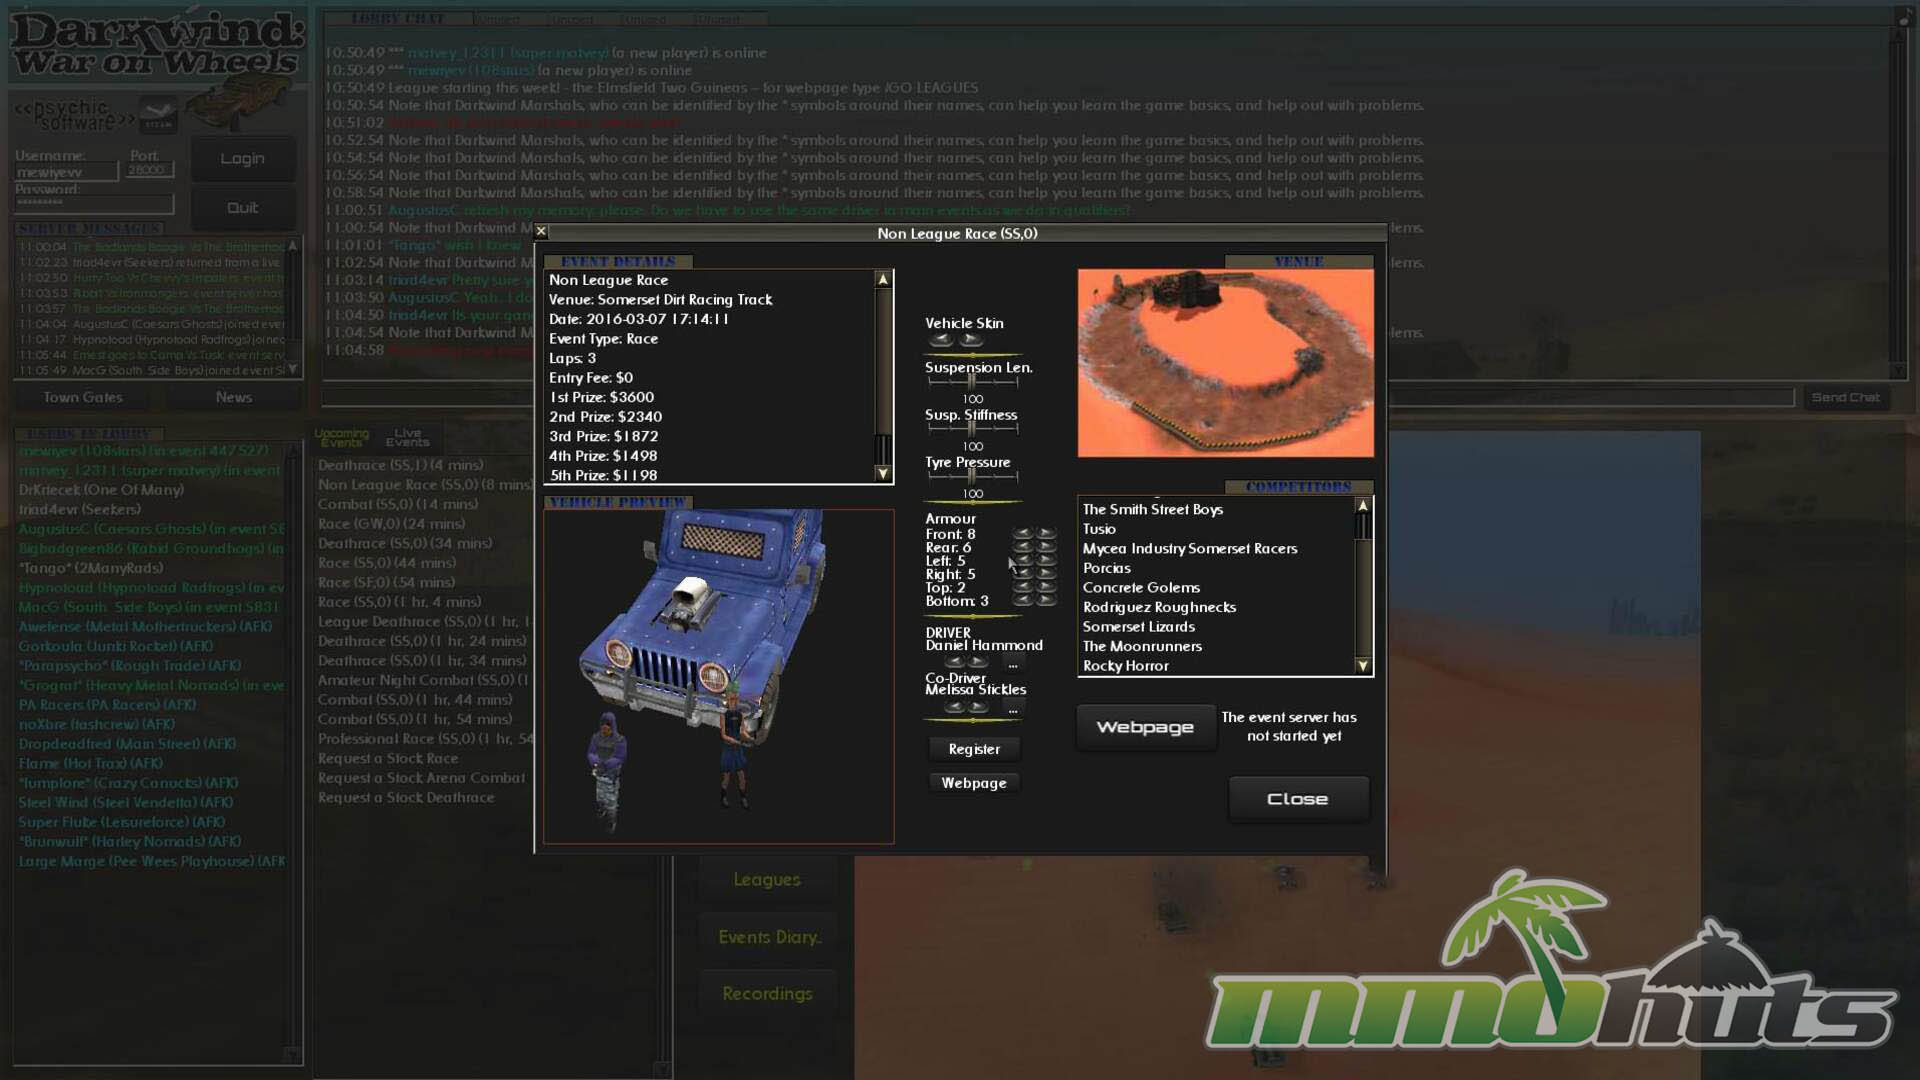Screen dimensions: 1920x1080
Task: Increase front armour with right arrow
Action: pos(1046,534)
